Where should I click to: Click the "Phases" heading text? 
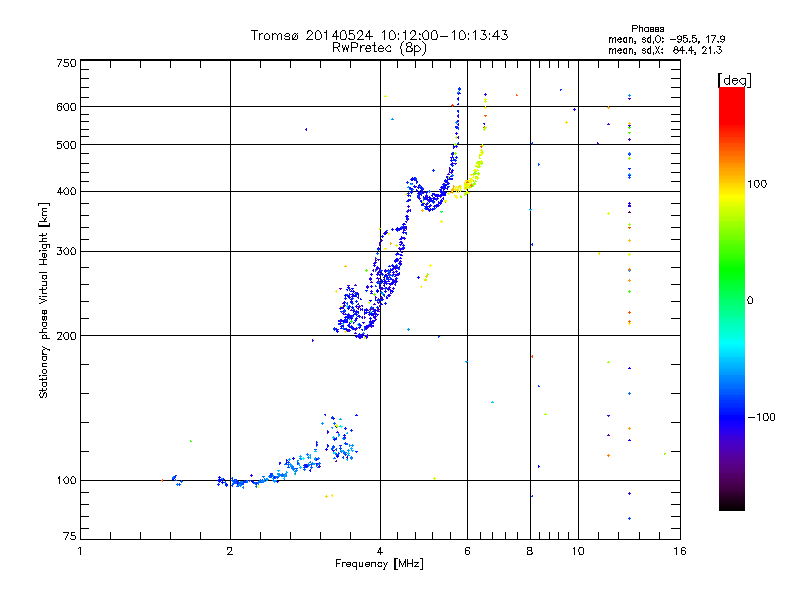point(647,29)
